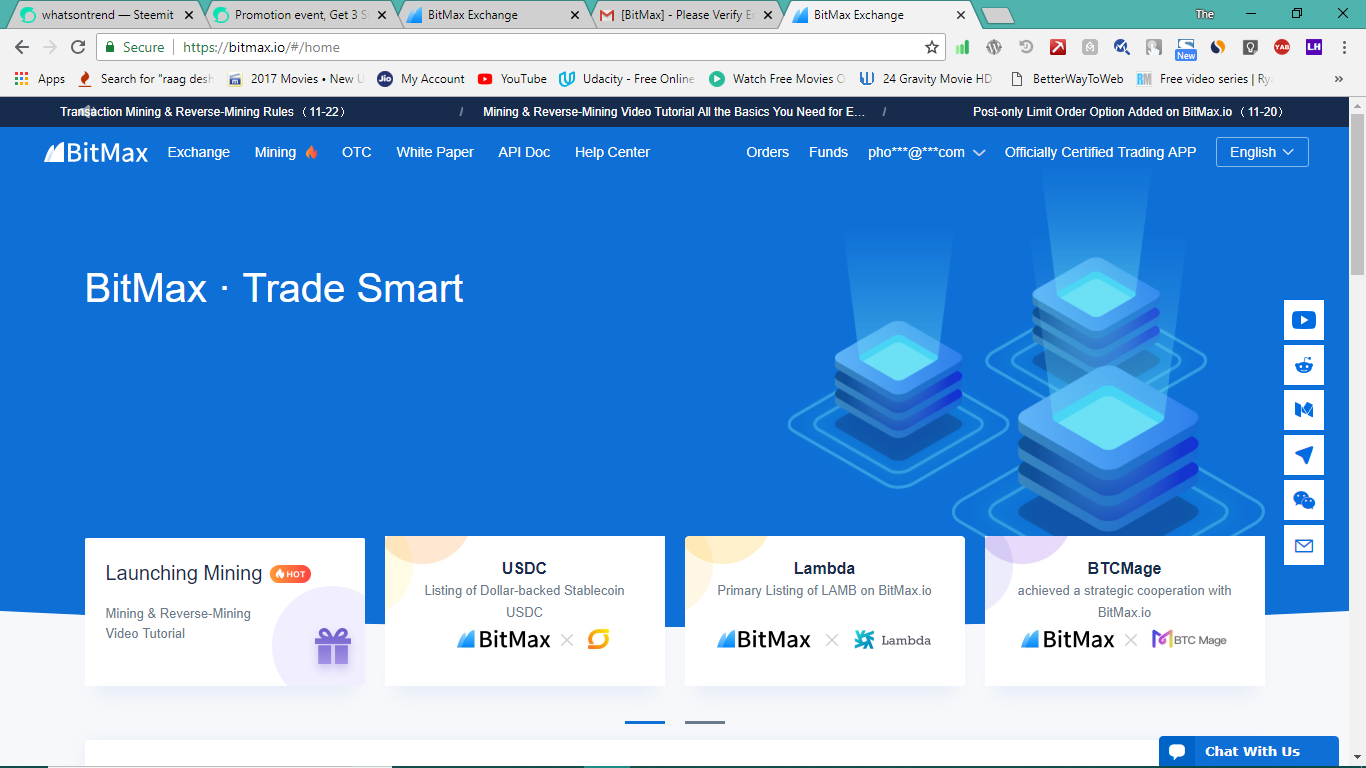The image size is (1366, 768).
Task: Open My Account Jio bookmark
Action: coord(421,79)
